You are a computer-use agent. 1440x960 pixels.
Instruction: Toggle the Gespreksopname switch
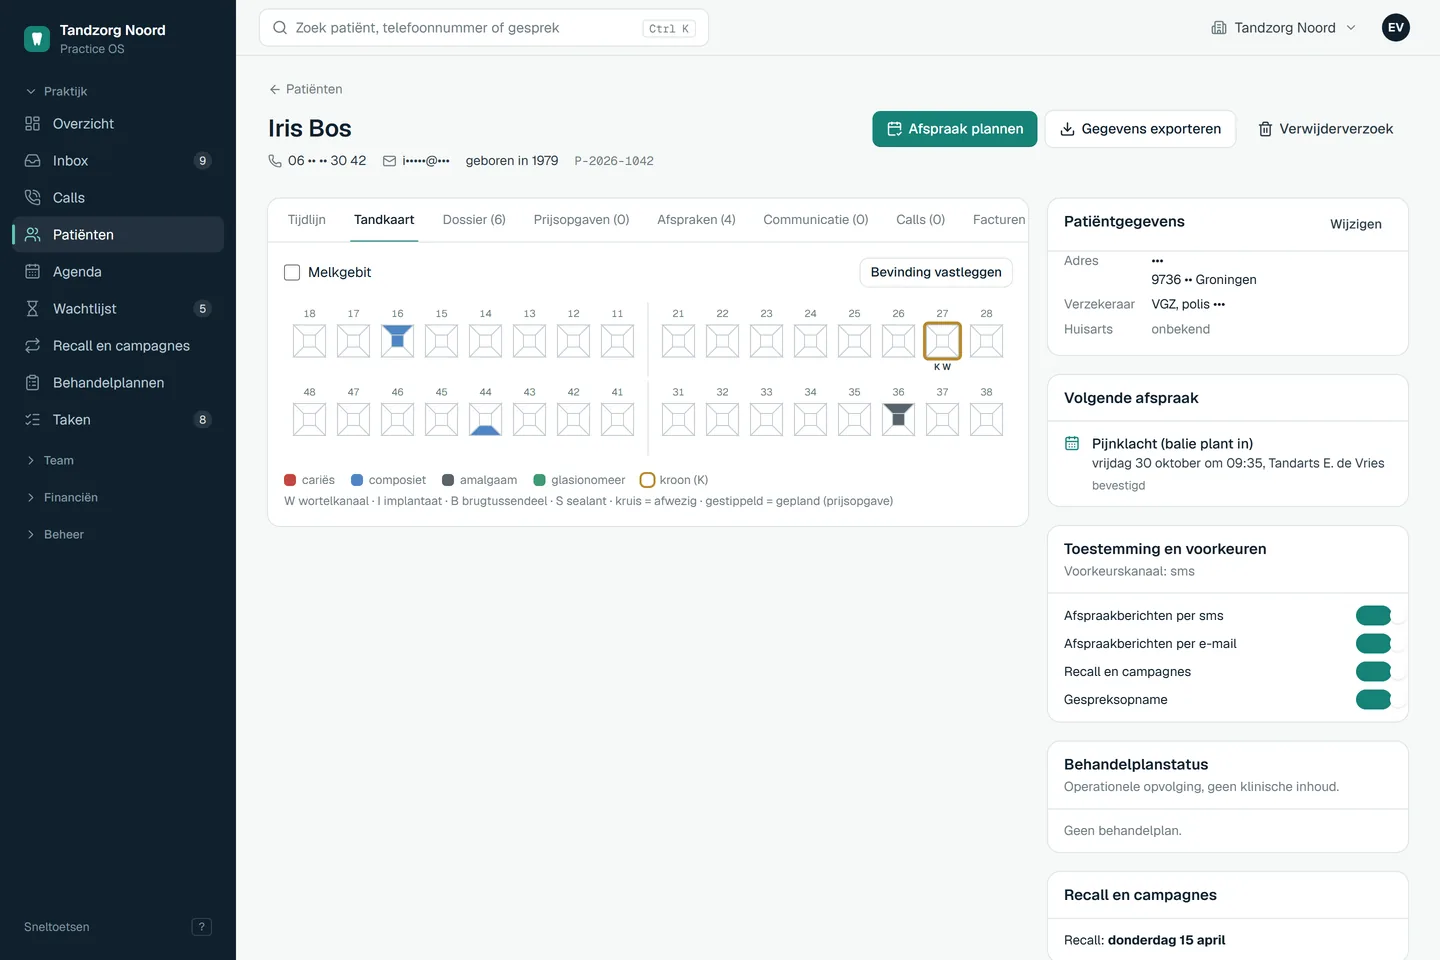pos(1374,700)
